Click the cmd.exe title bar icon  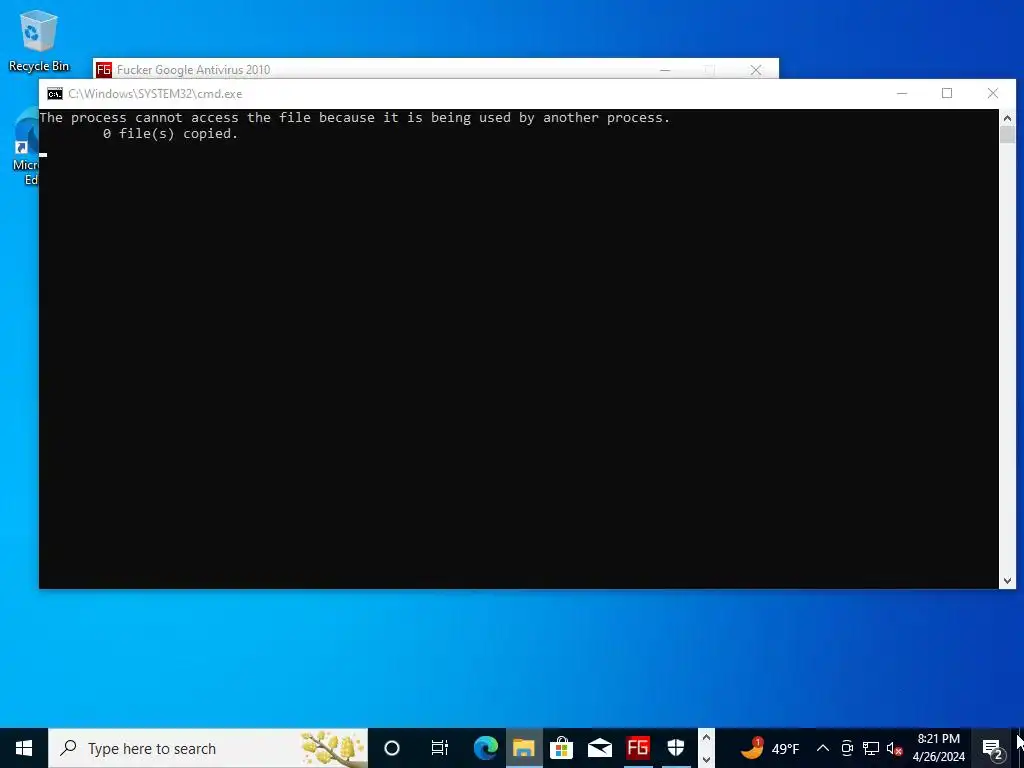[55, 94]
